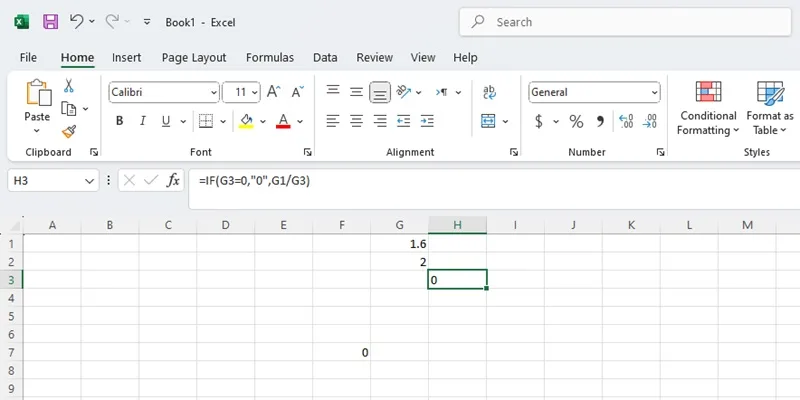Toggle Middle Align button
Viewport: 800px width, 400px height.
click(x=356, y=92)
